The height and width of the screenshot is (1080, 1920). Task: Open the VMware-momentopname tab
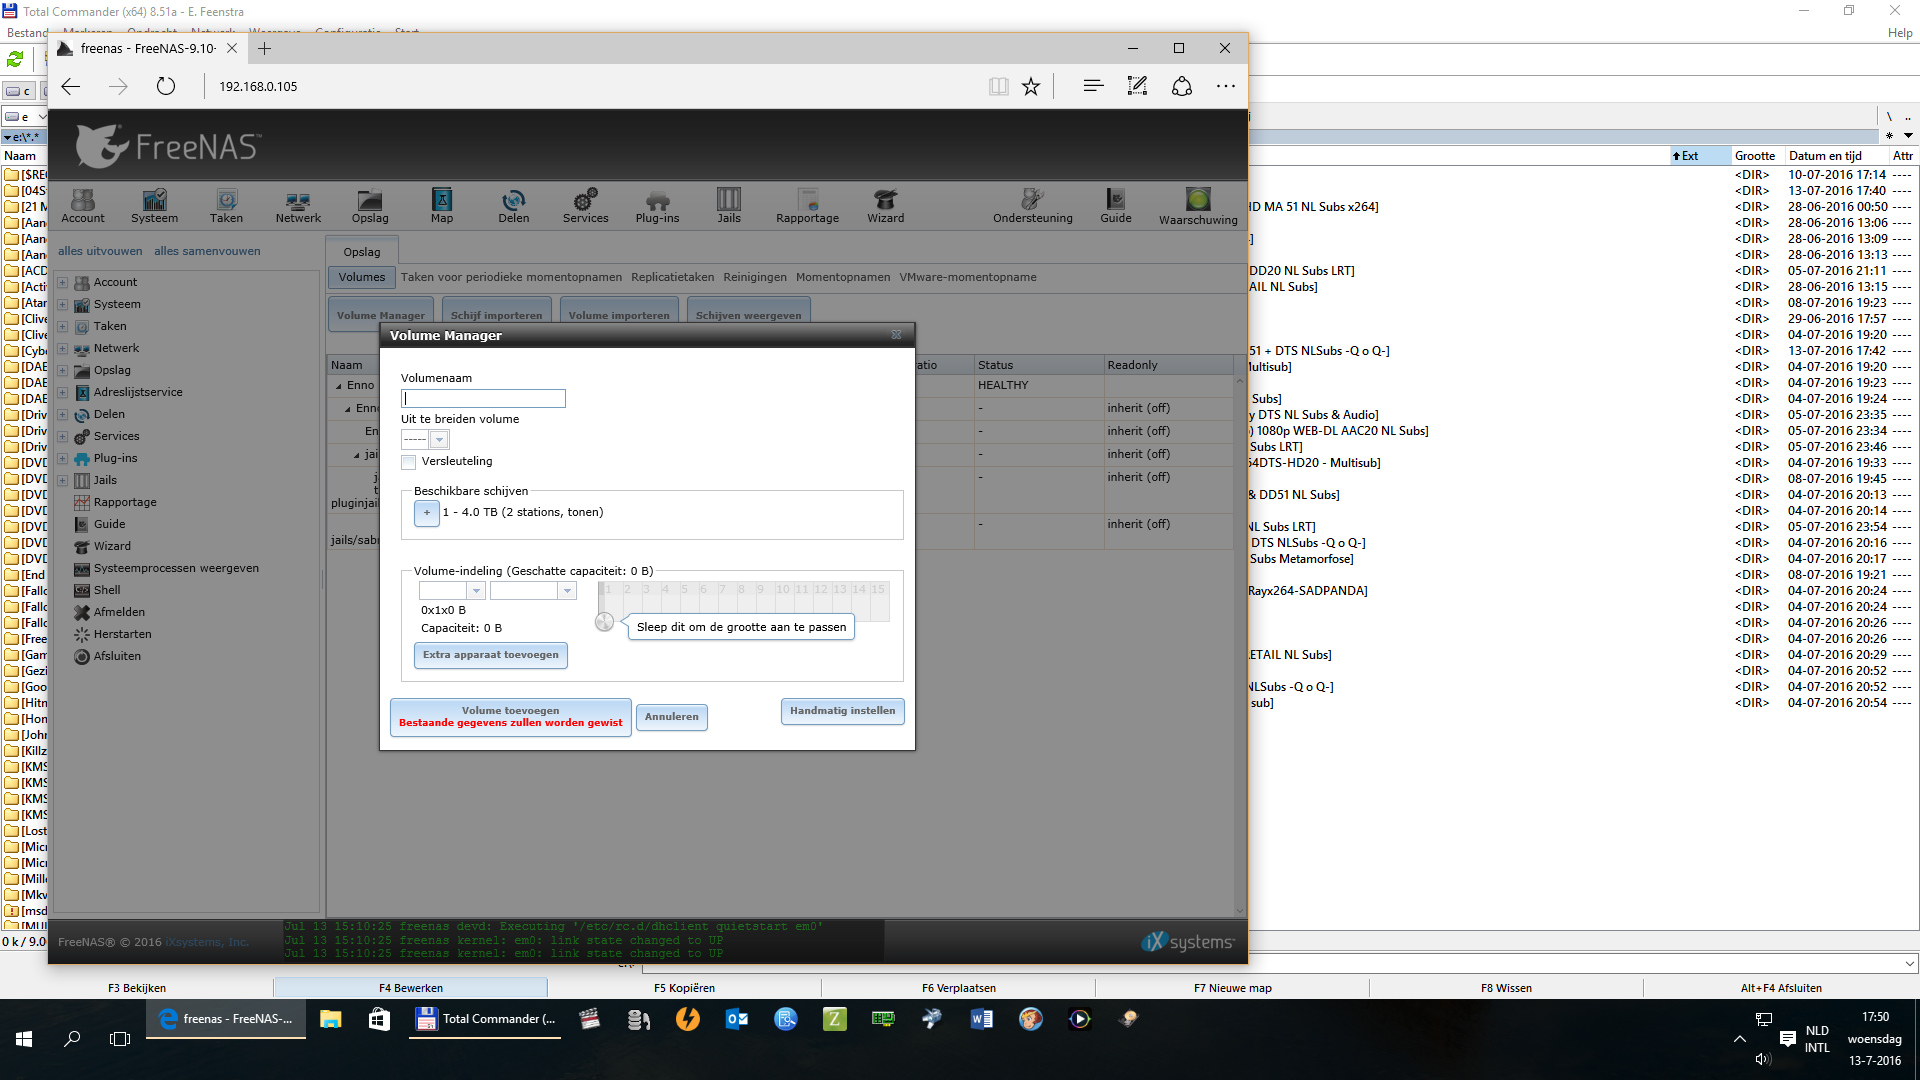(967, 277)
